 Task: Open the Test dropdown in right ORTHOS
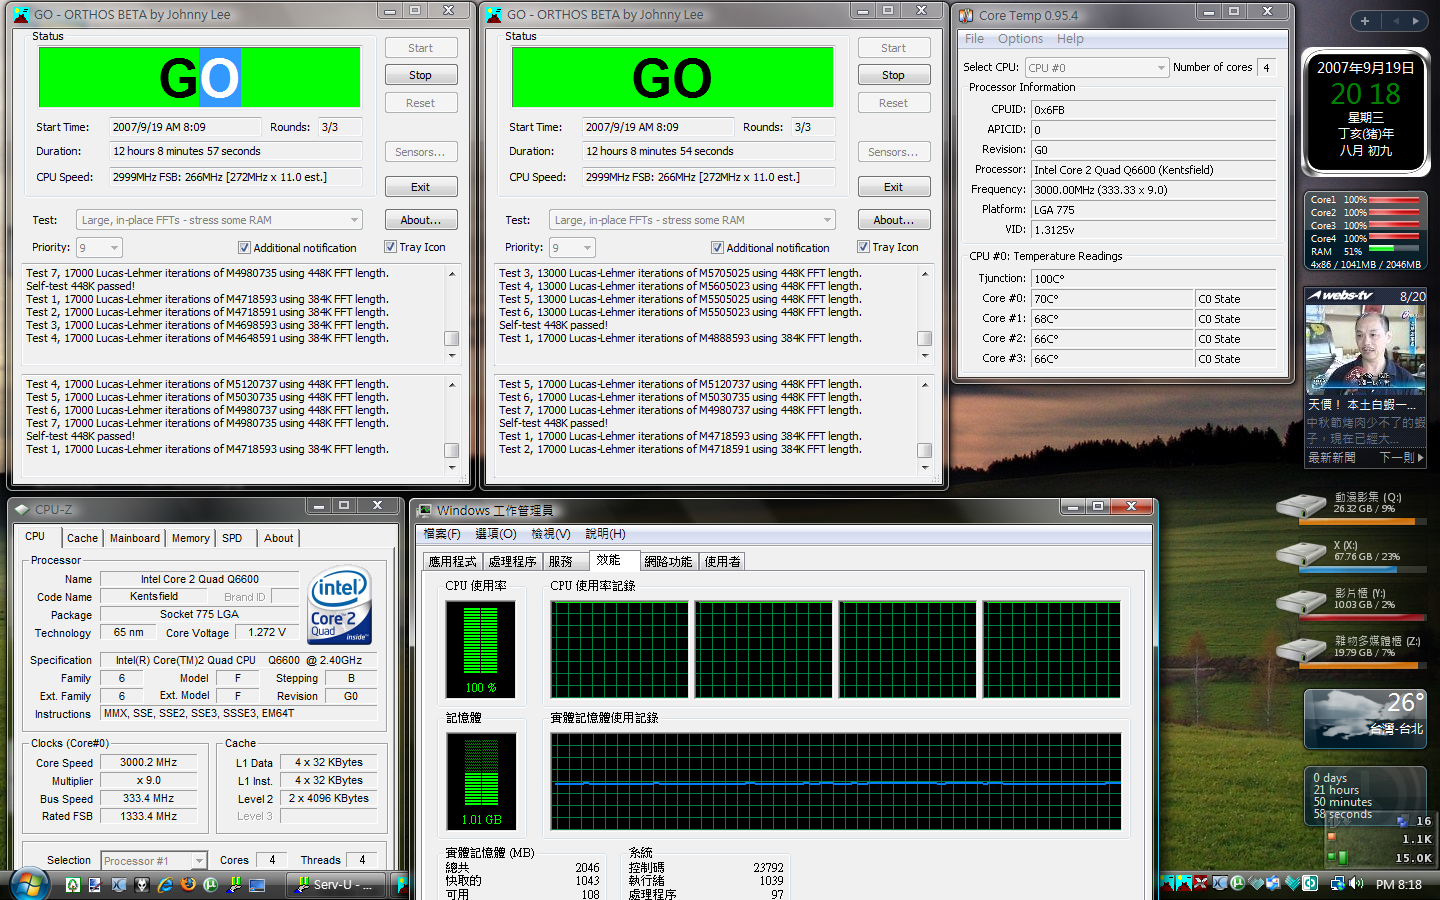click(692, 220)
